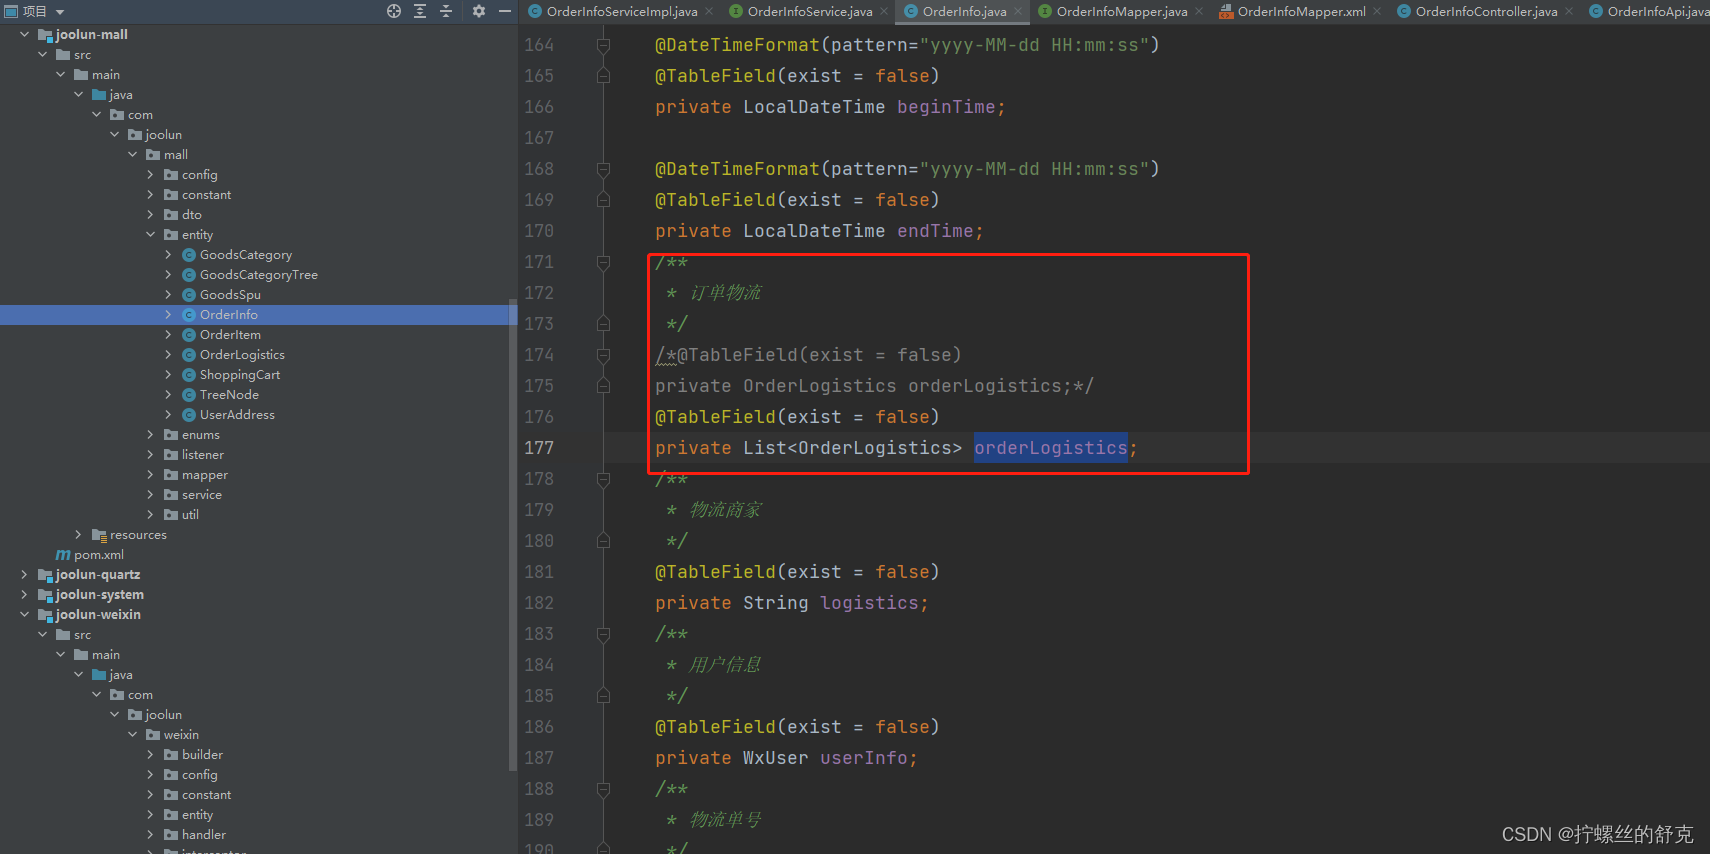Close the OrderInfo.java tab
Image resolution: width=1710 pixels, height=854 pixels.
[1018, 12]
